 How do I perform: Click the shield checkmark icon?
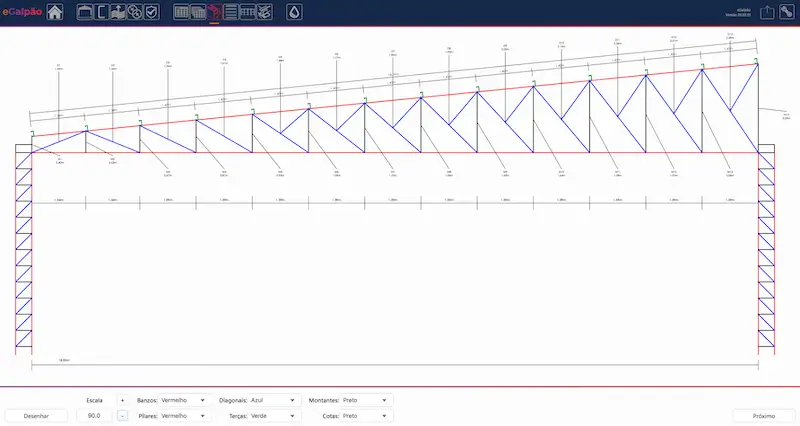(151, 12)
